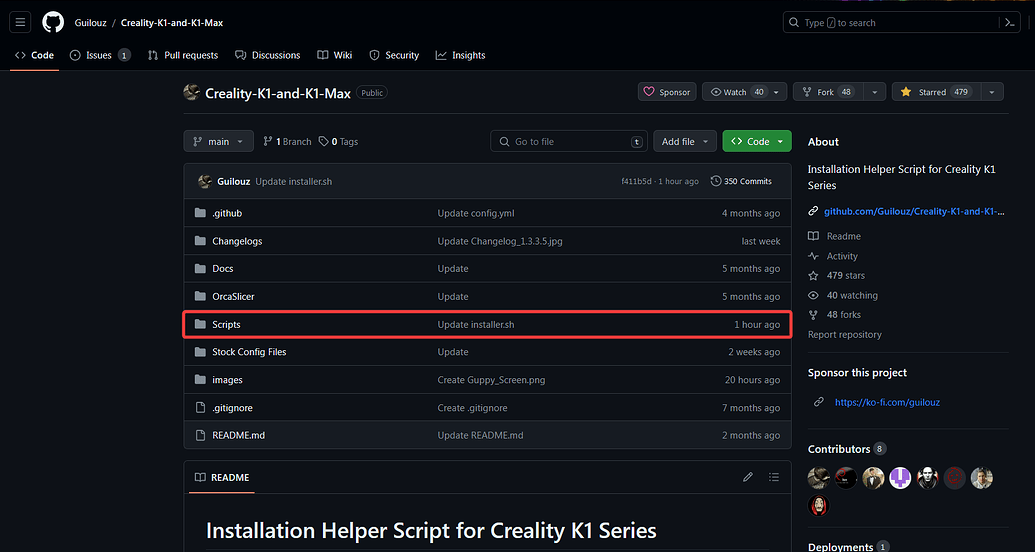Expand the Starred lists arrow

point(992,92)
